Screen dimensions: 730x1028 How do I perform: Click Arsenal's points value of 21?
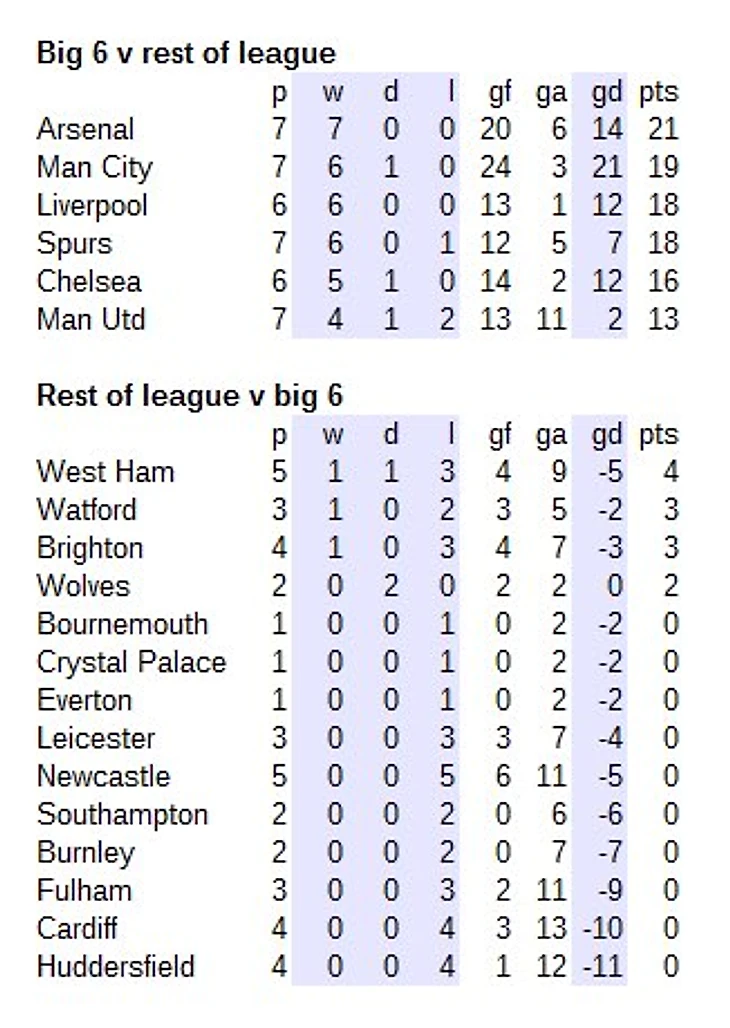click(x=662, y=129)
